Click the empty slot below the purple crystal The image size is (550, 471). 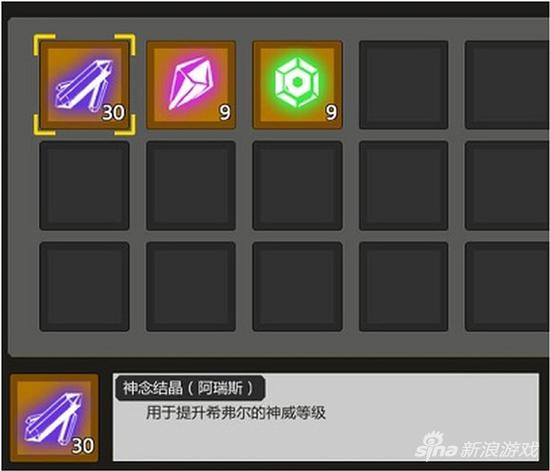coord(84,186)
